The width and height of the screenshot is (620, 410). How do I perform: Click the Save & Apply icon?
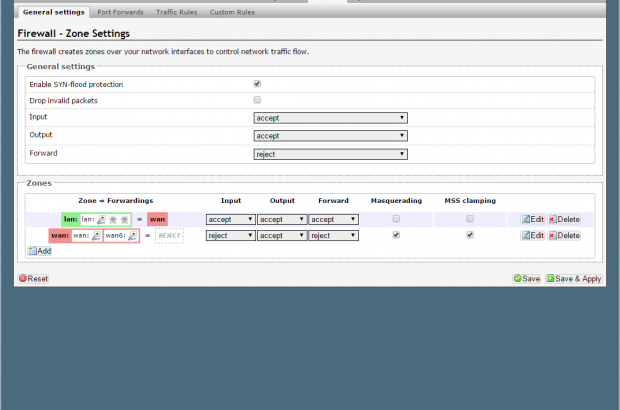click(x=551, y=279)
